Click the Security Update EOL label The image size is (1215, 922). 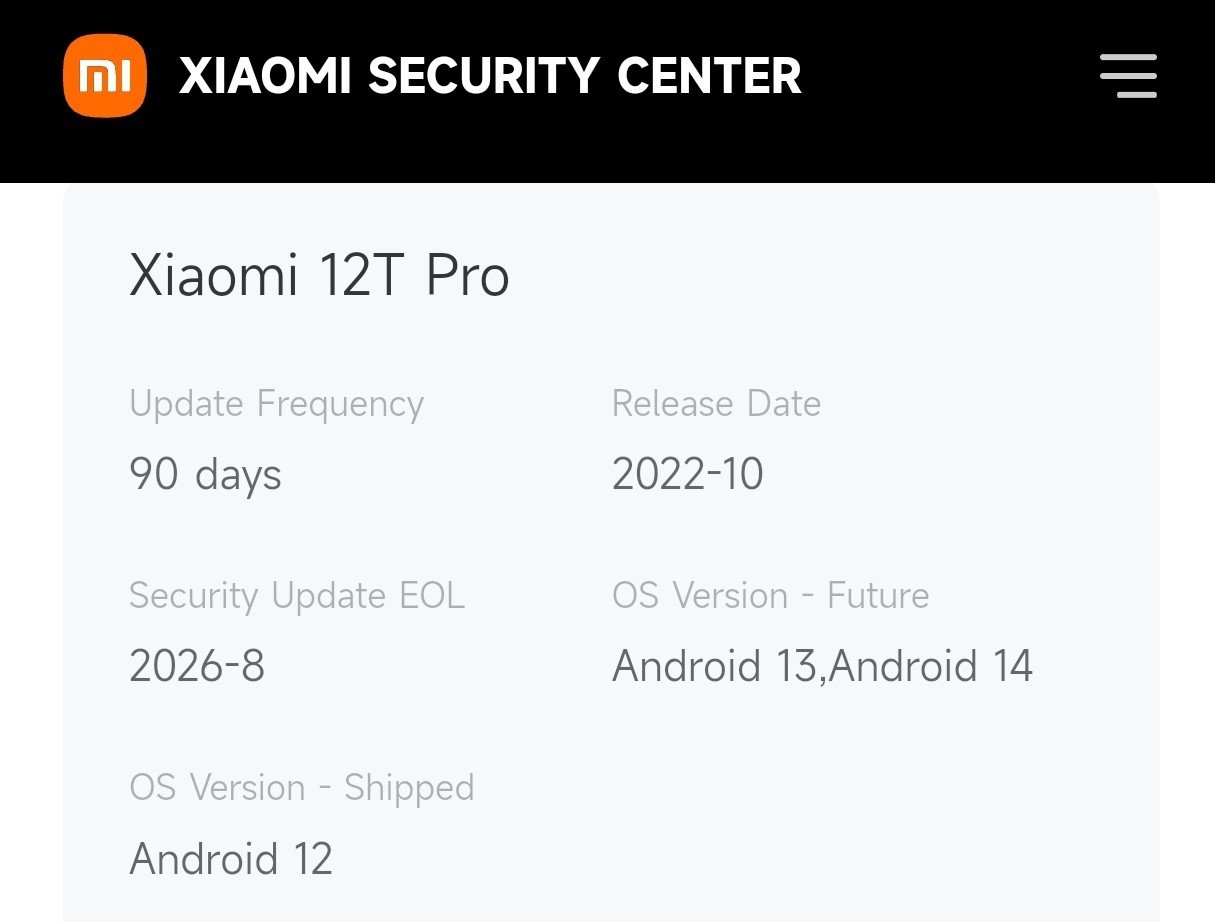click(297, 596)
